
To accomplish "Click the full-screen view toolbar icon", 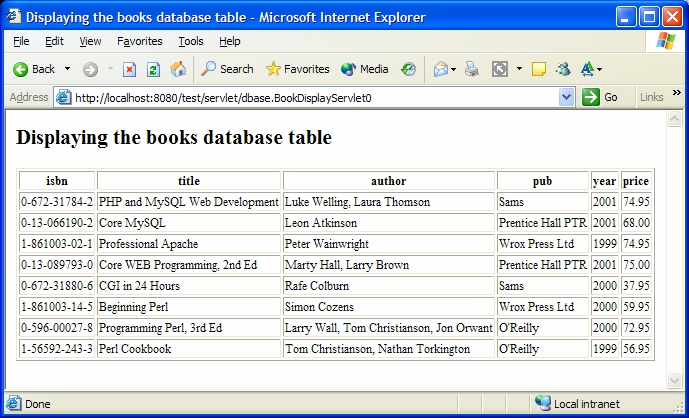I will point(500,69).
